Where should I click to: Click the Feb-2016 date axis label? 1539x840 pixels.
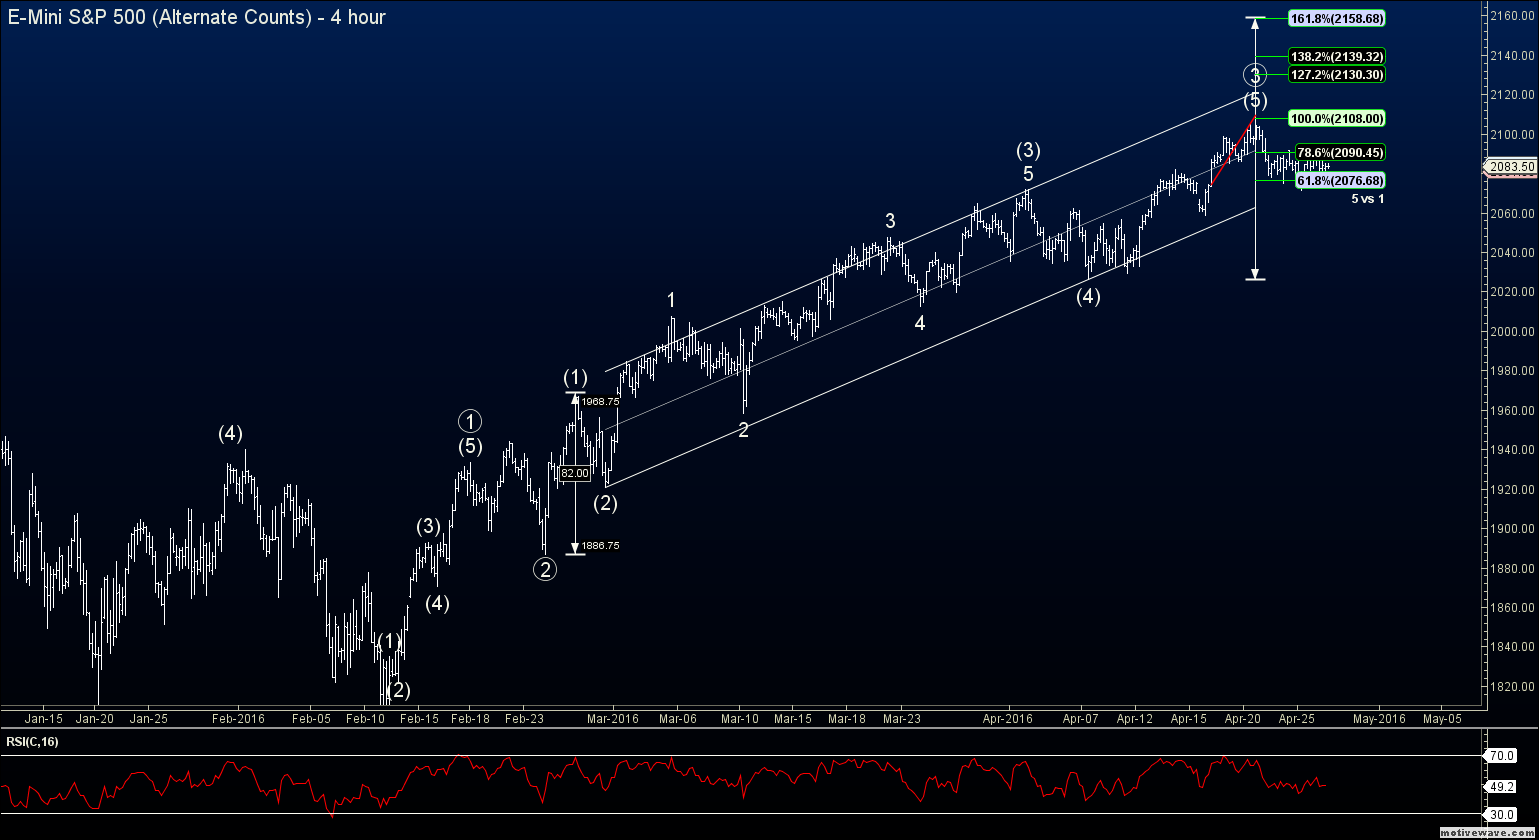[x=237, y=718]
